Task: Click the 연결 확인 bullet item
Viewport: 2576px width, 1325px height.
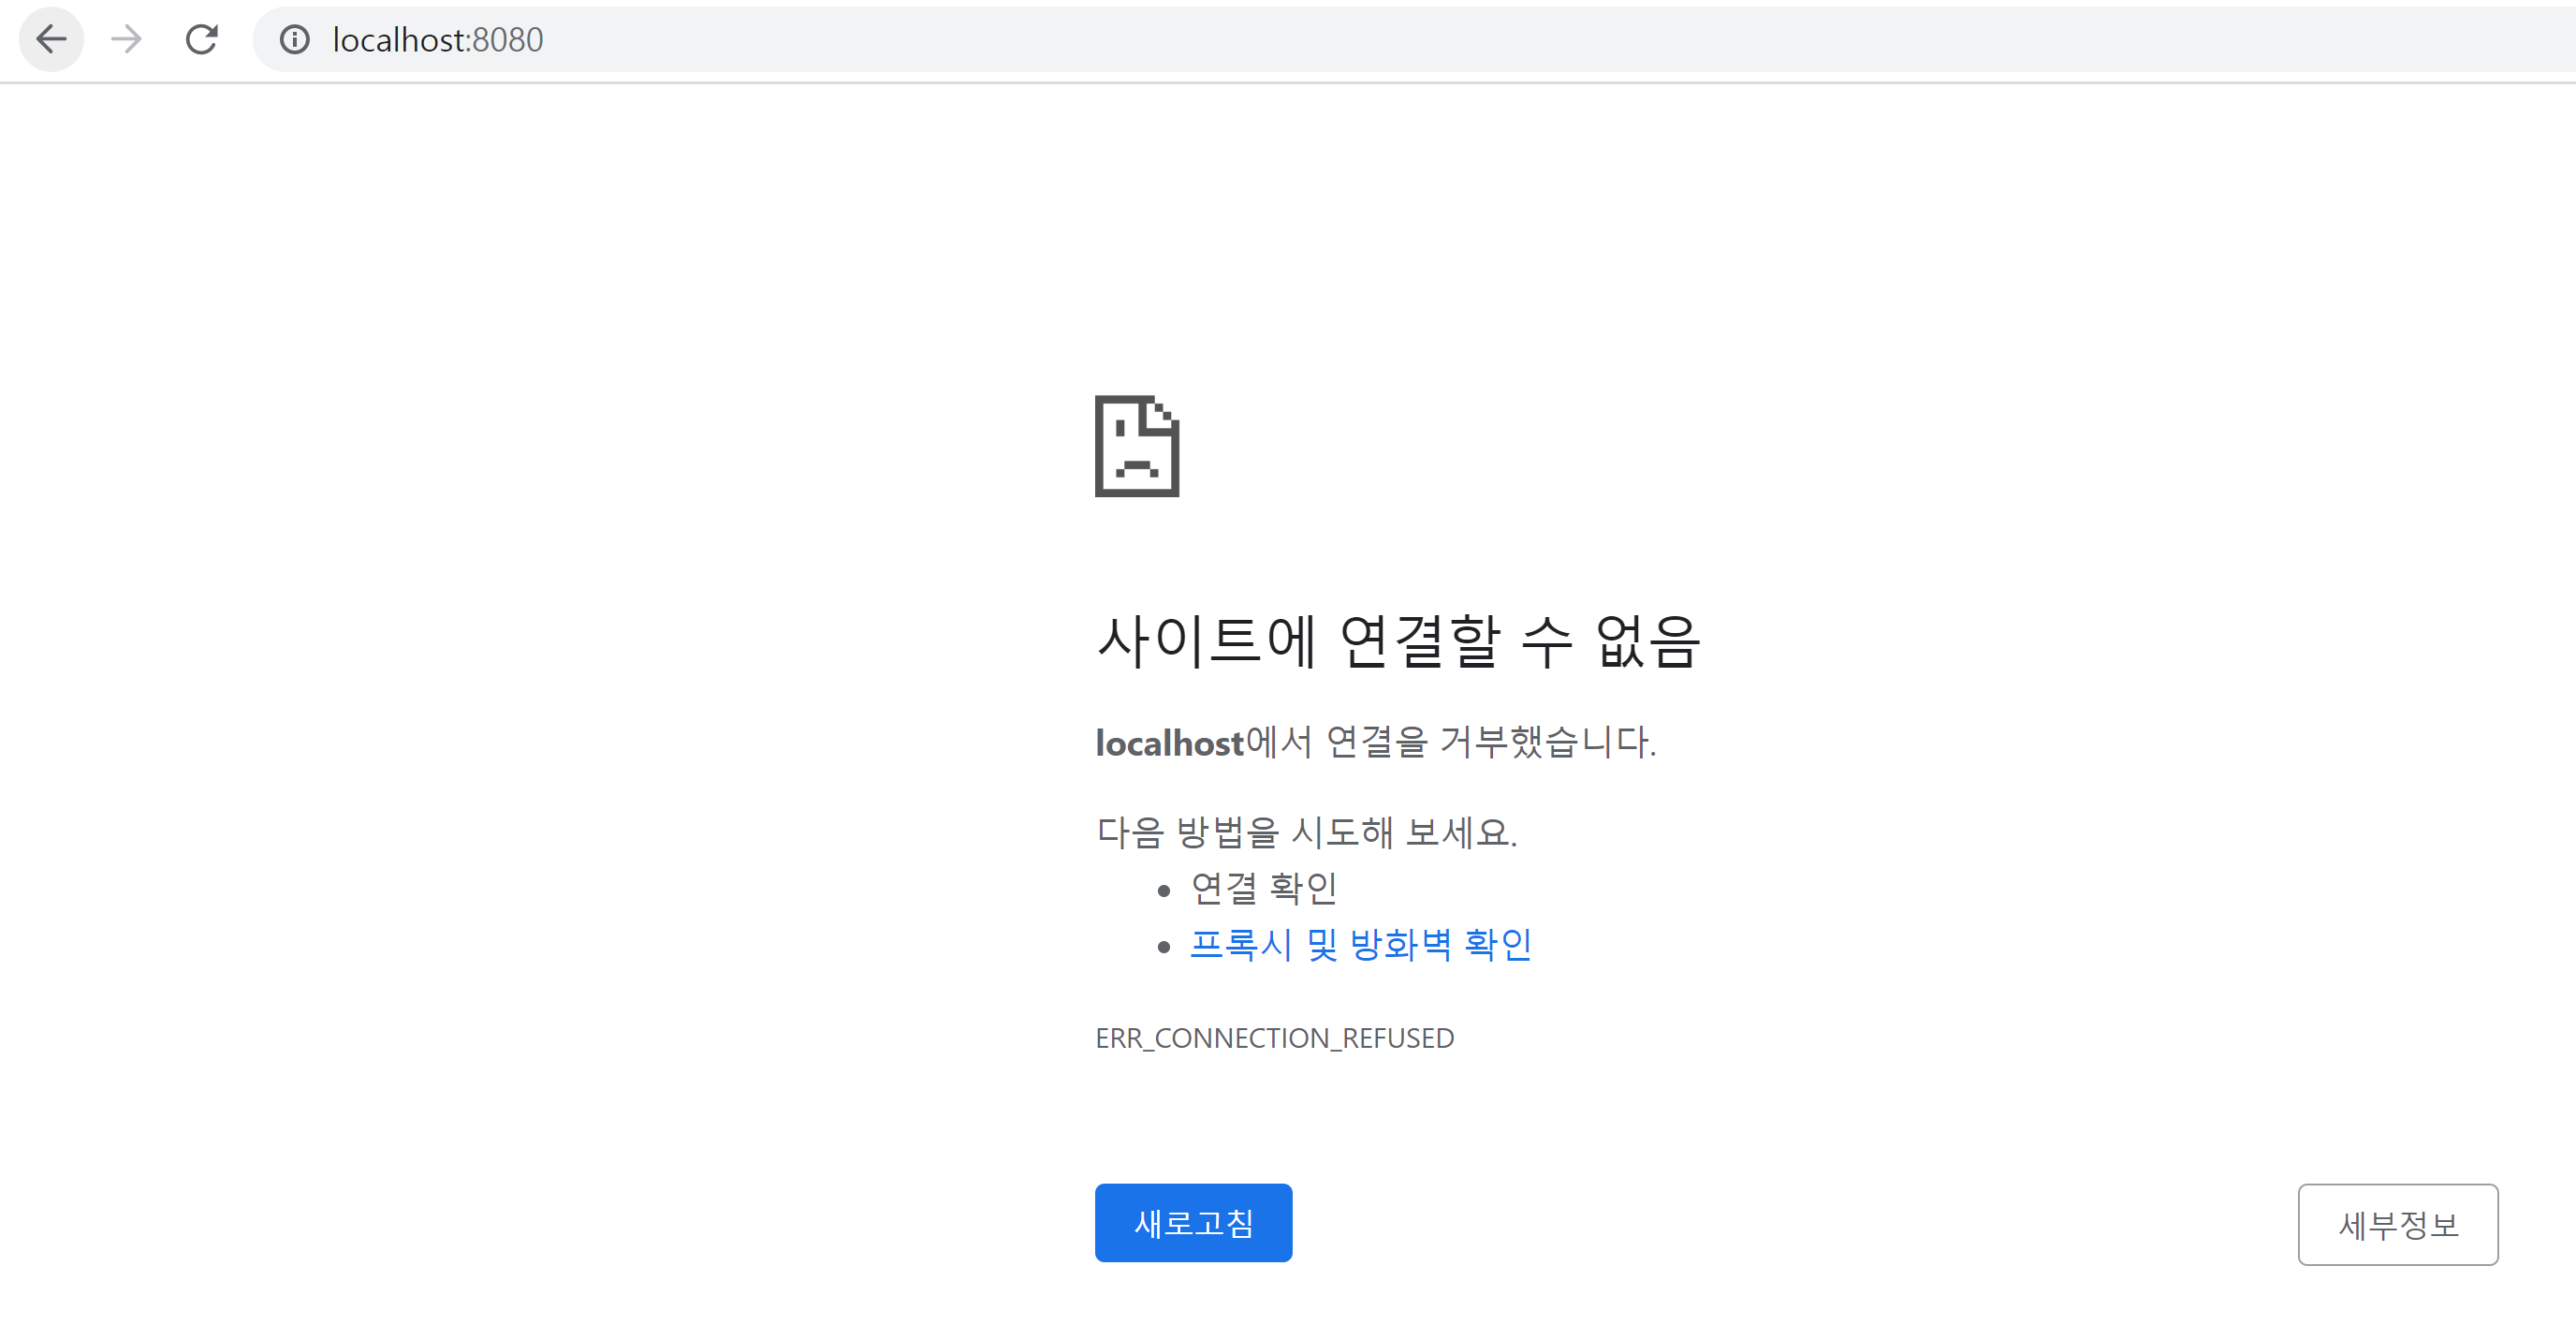Action: click(x=1264, y=888)
